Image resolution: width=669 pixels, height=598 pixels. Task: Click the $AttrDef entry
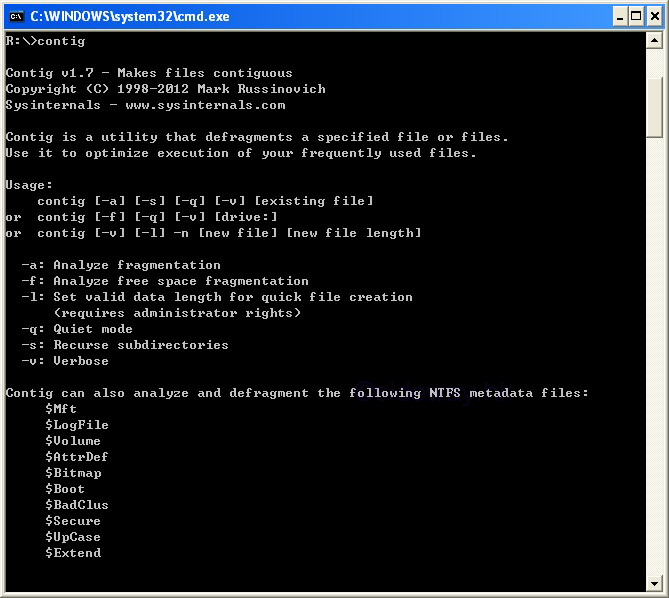(77, 457)
